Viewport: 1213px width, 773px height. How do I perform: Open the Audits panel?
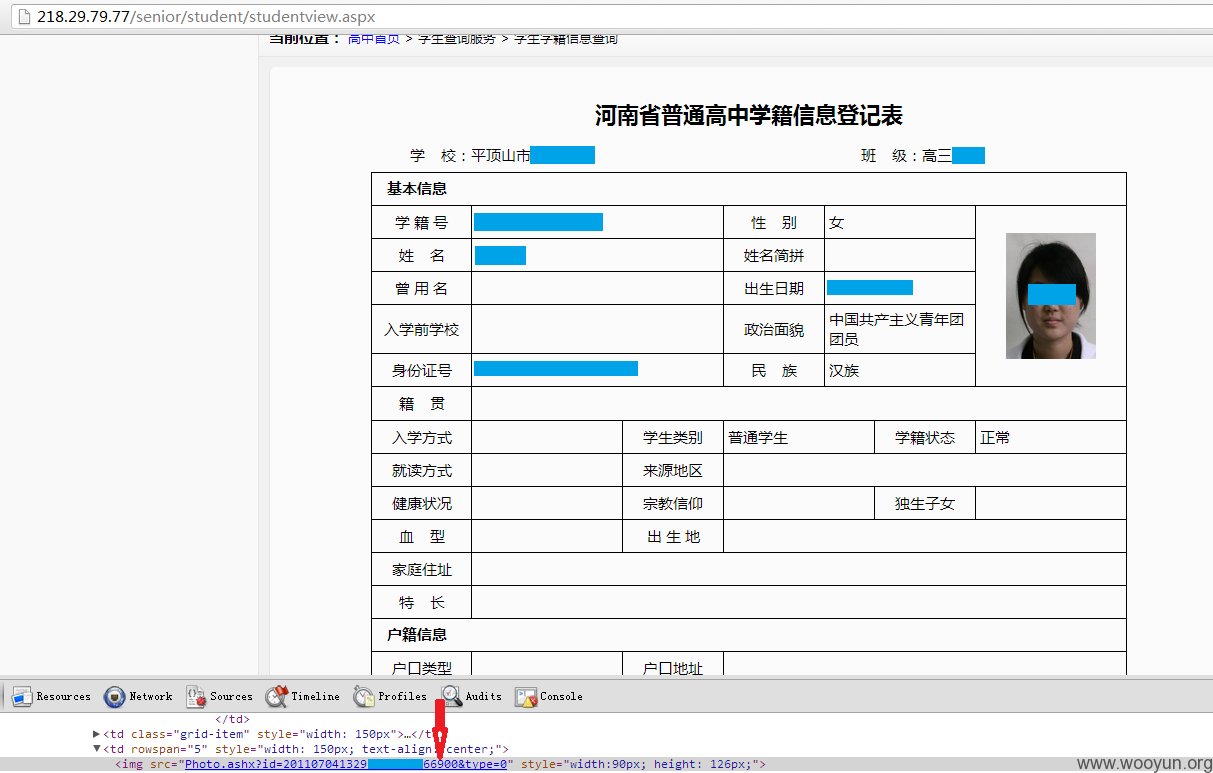click(x=471, y=696)
